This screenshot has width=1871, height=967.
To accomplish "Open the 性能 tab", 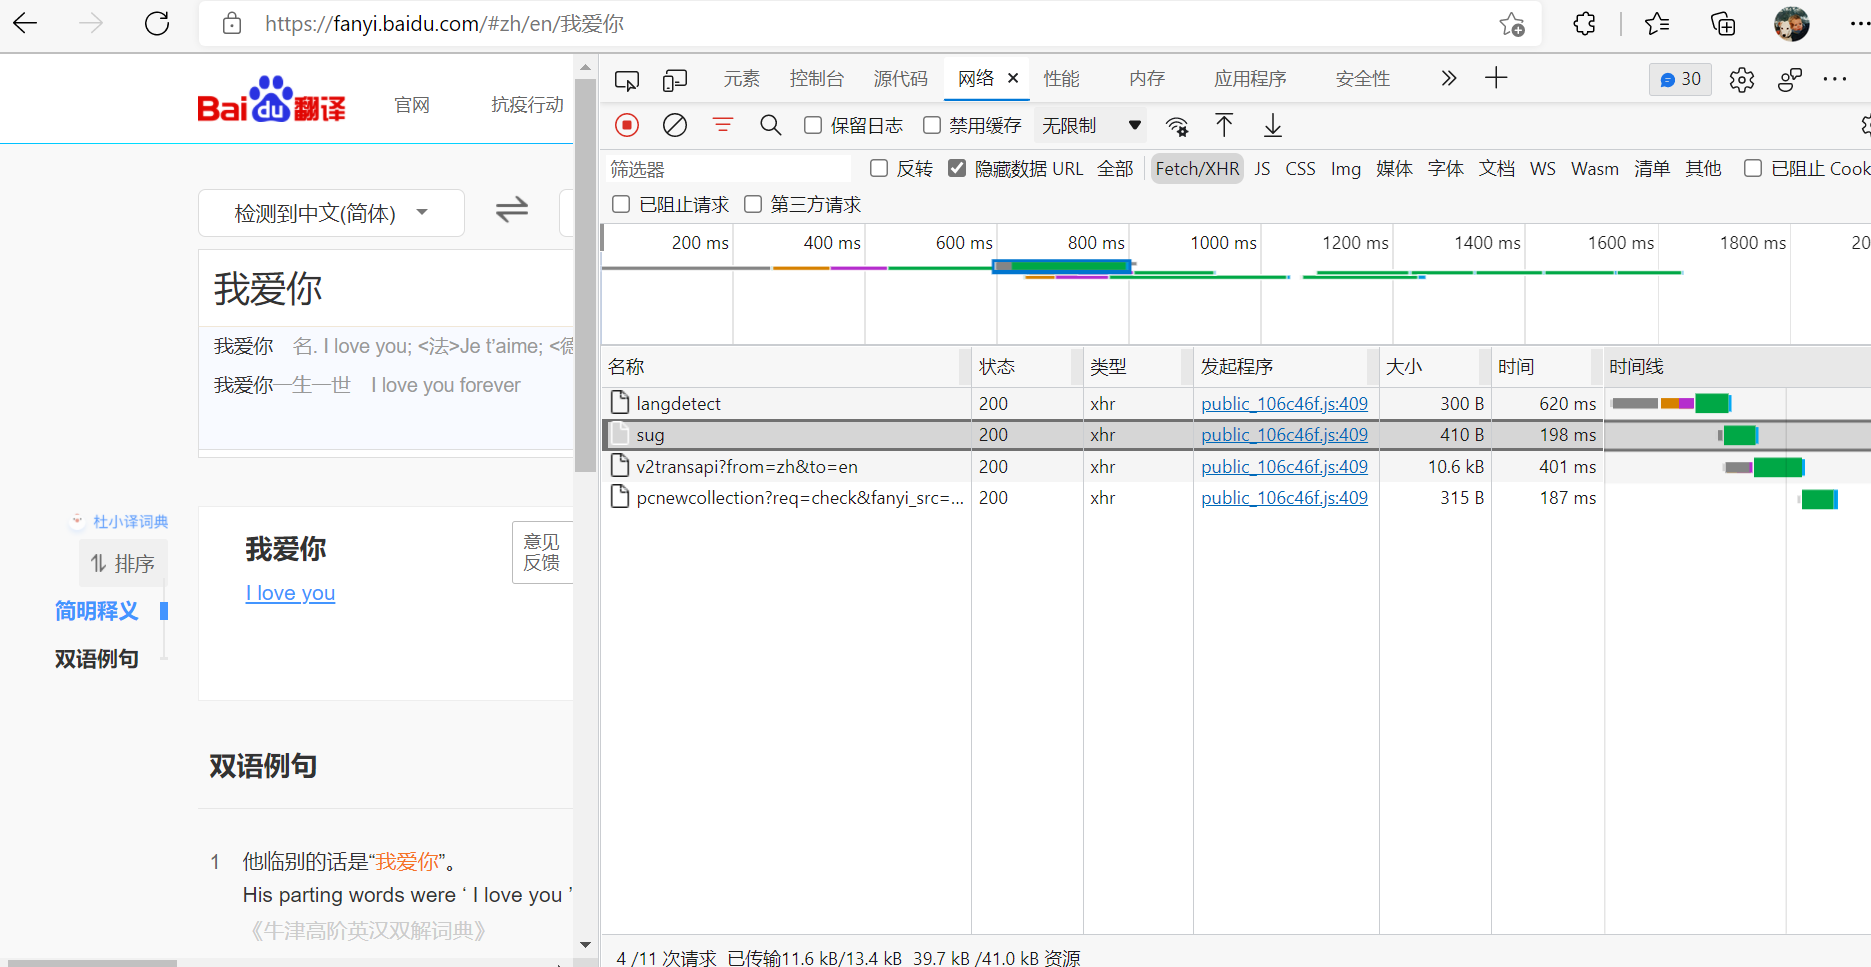I will click(1062, 79).
